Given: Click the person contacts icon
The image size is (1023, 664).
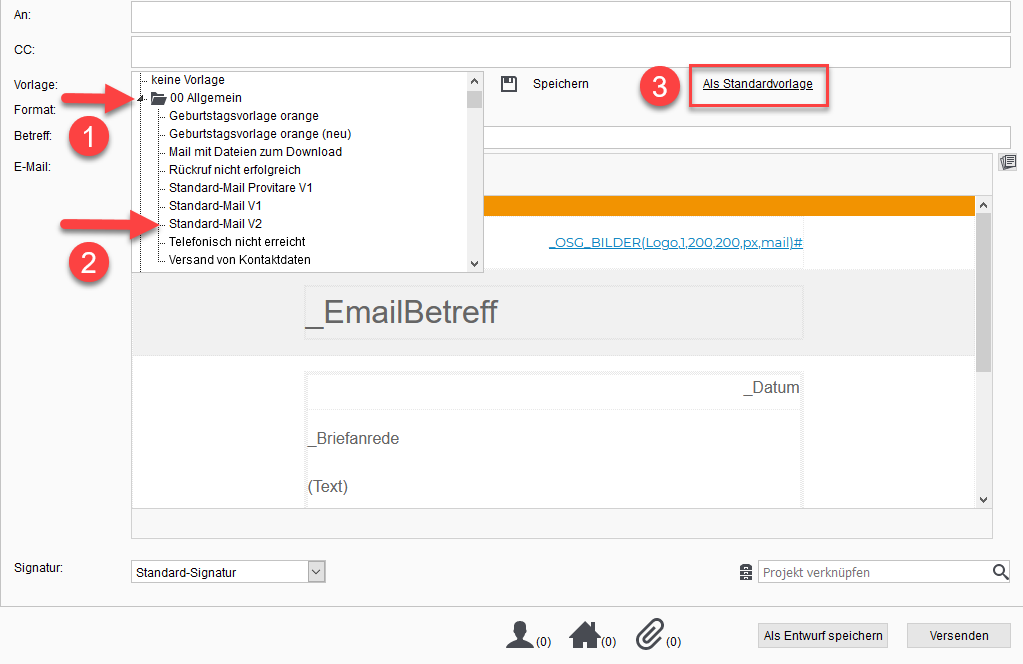Looking at the screenshot, I should pos(519,635).
